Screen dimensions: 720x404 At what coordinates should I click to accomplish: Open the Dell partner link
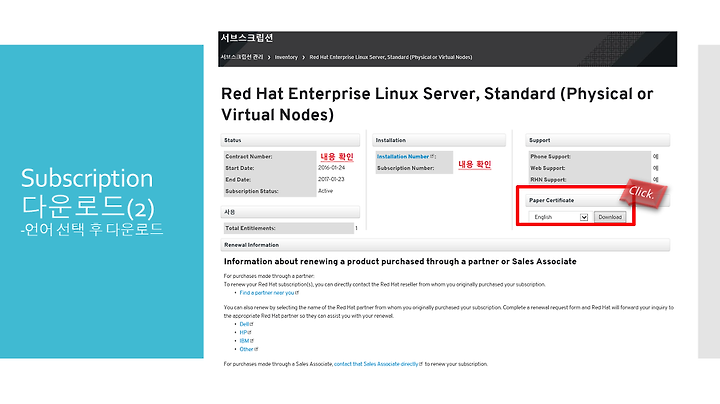coord(244,324)
